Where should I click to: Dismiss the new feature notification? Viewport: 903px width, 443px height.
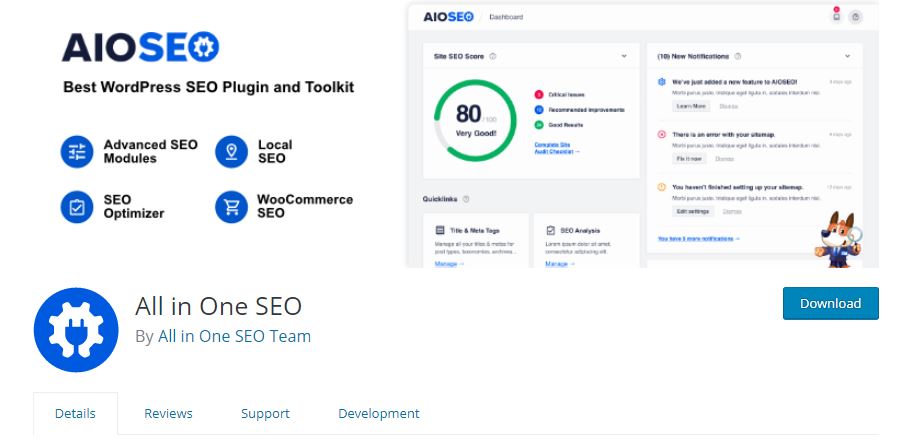[729, 107]
